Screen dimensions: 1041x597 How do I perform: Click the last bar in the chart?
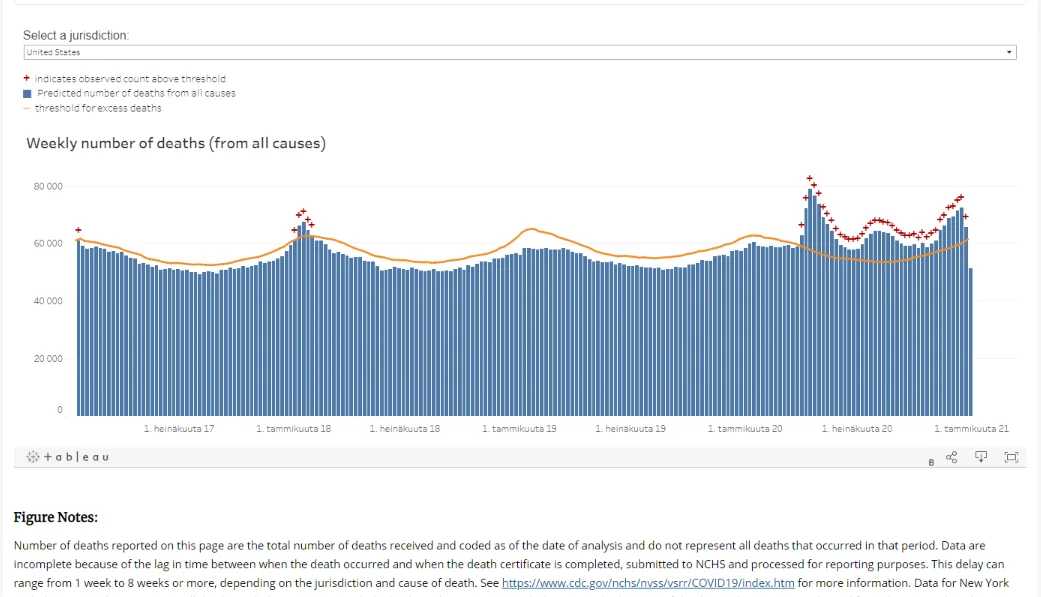pos(970,342)
